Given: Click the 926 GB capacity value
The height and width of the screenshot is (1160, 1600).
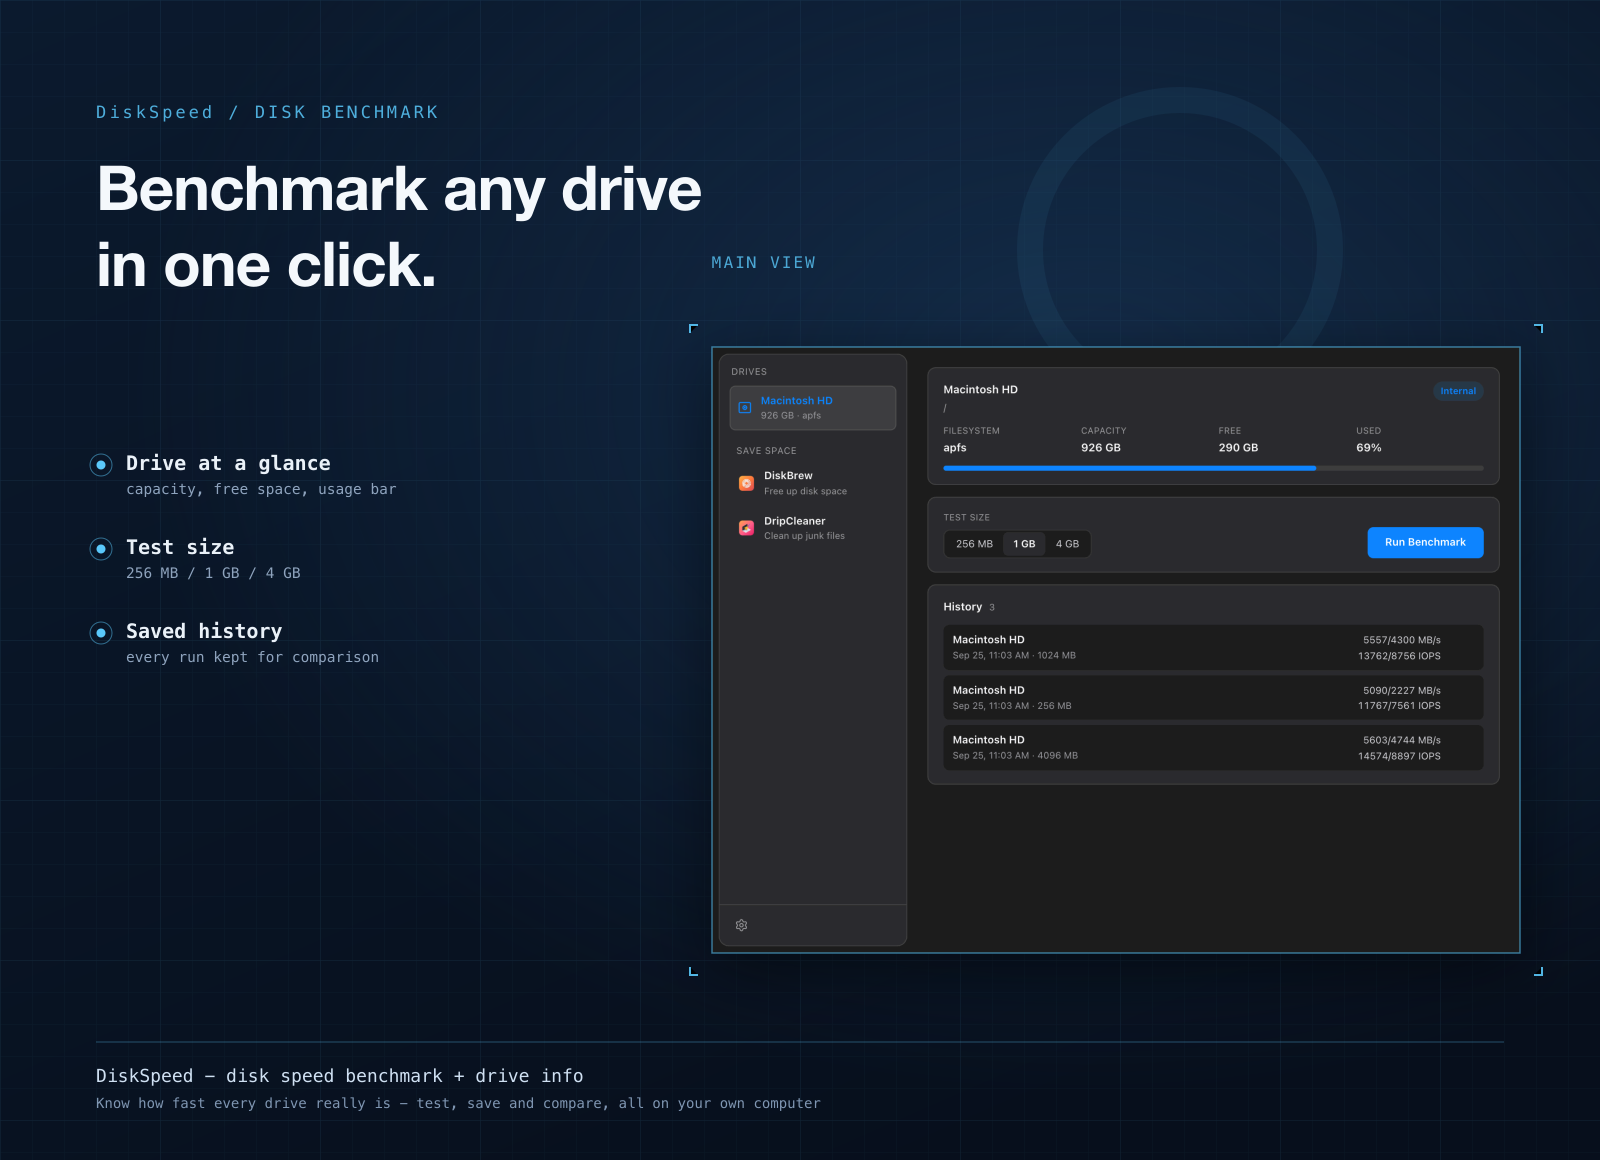Looking at the screenshot, I should (x=1100, y=448).
